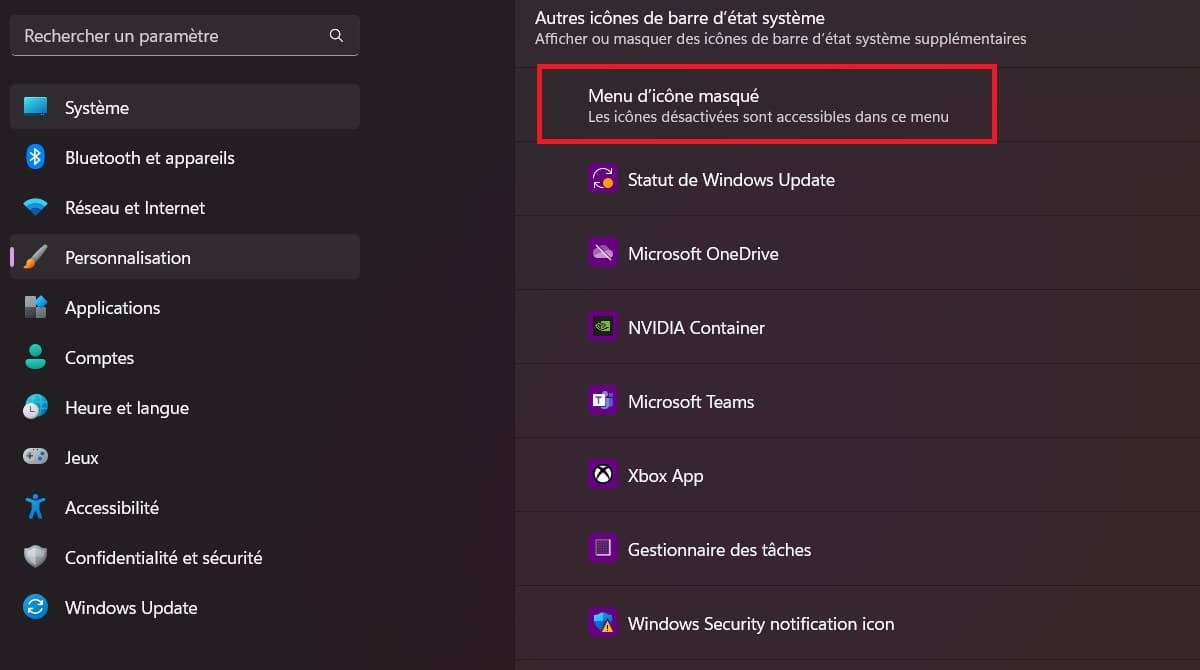Open the Applications settings
Screen dimensions: 1200x670
(x=185, y=307)
